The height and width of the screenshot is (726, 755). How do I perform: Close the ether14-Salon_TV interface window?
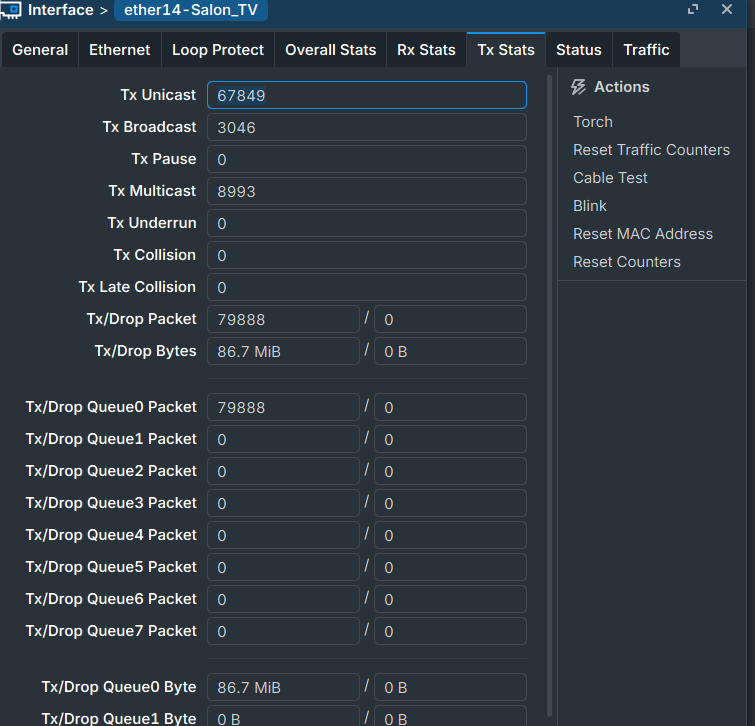click(727, 9)
